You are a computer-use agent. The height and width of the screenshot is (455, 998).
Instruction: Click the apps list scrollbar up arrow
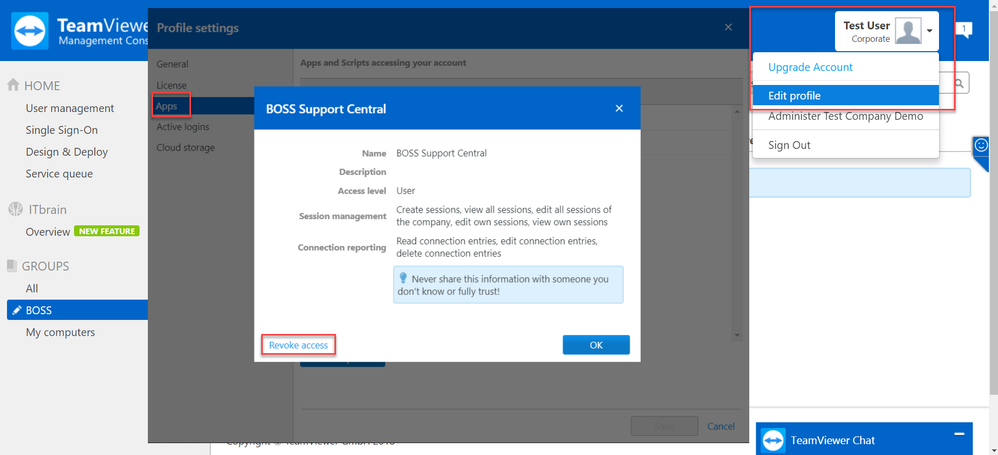[737, 111]
